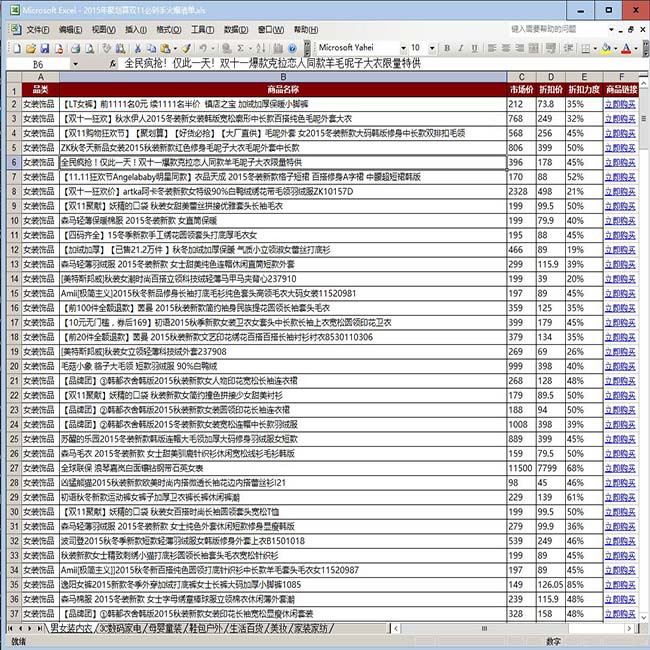
Task: Select the row 27 header
Action: 14,468
